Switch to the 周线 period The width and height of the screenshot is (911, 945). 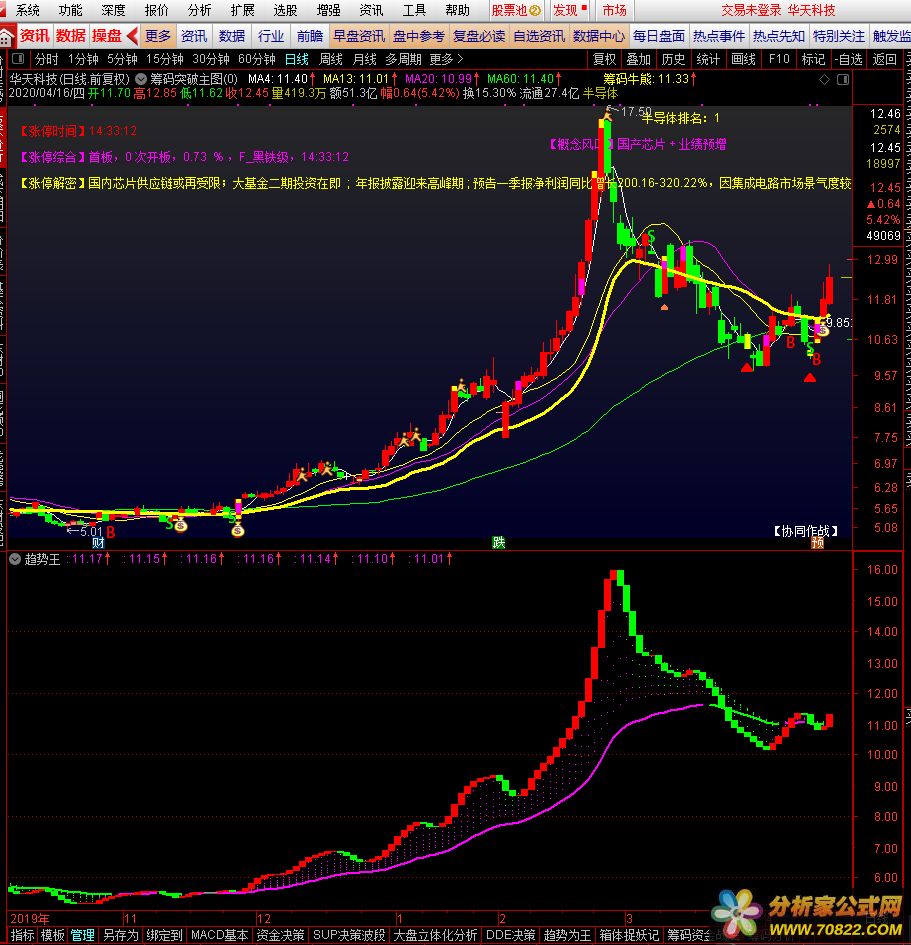331,59
